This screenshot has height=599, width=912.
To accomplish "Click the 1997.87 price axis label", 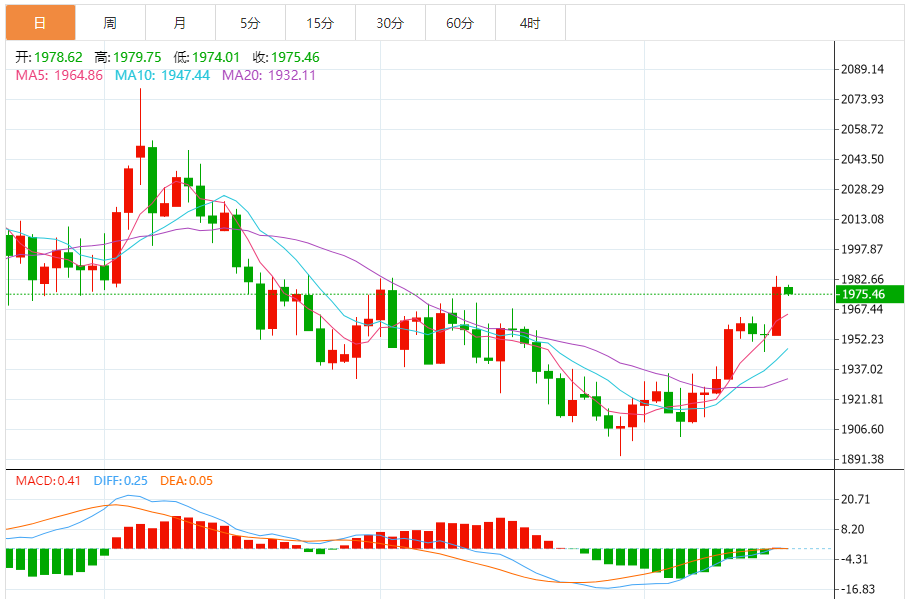I will [x=862, y=249].
